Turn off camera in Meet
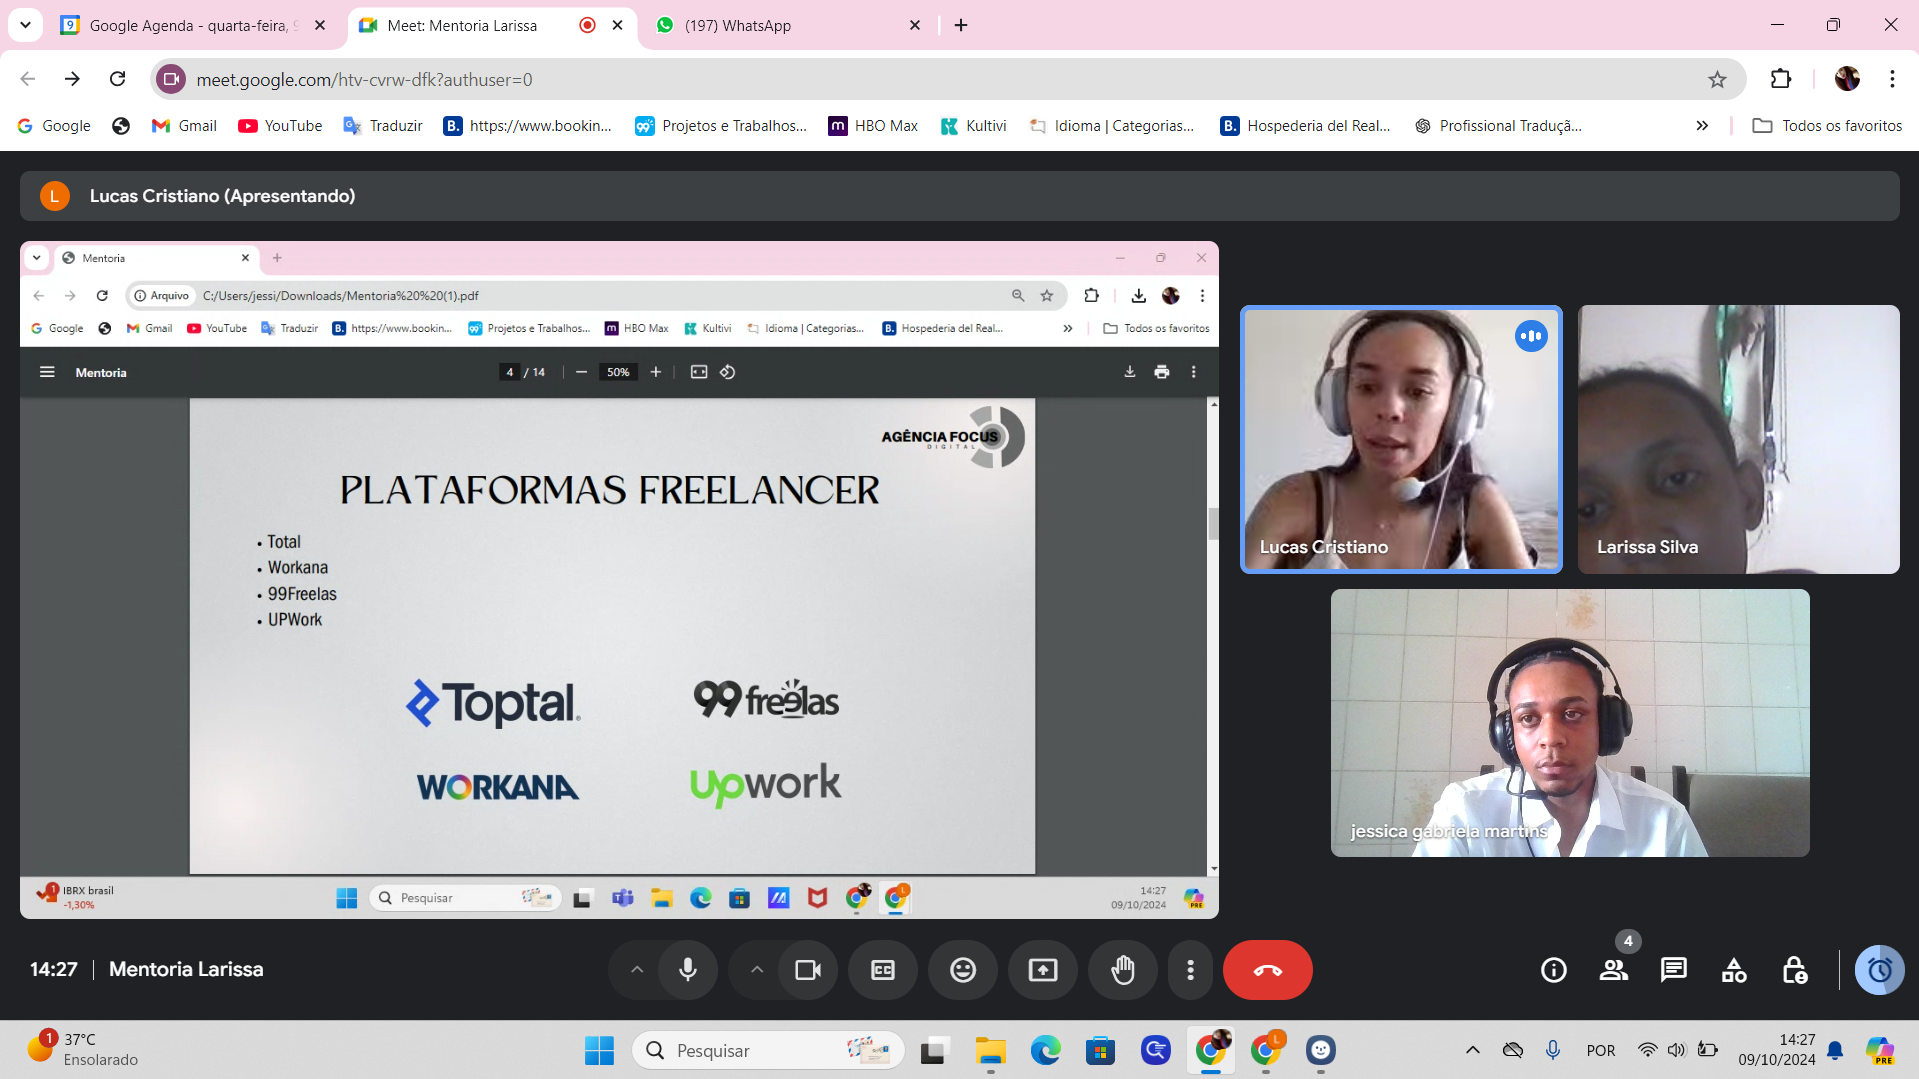This screenshot has height=1079, width=1919. pos(808,970)
